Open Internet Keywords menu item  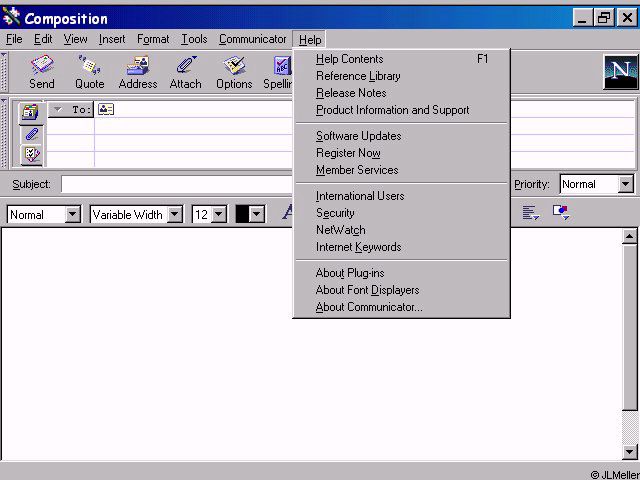402,247
